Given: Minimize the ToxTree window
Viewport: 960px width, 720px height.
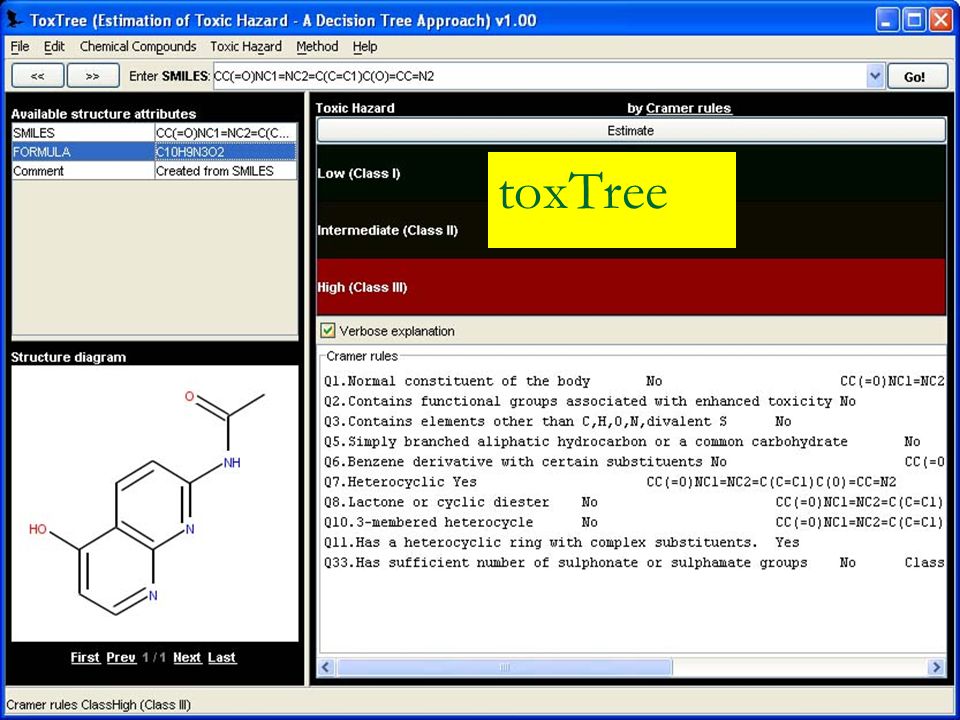Looking at the screenshot, I should click(x=887, y=20).
